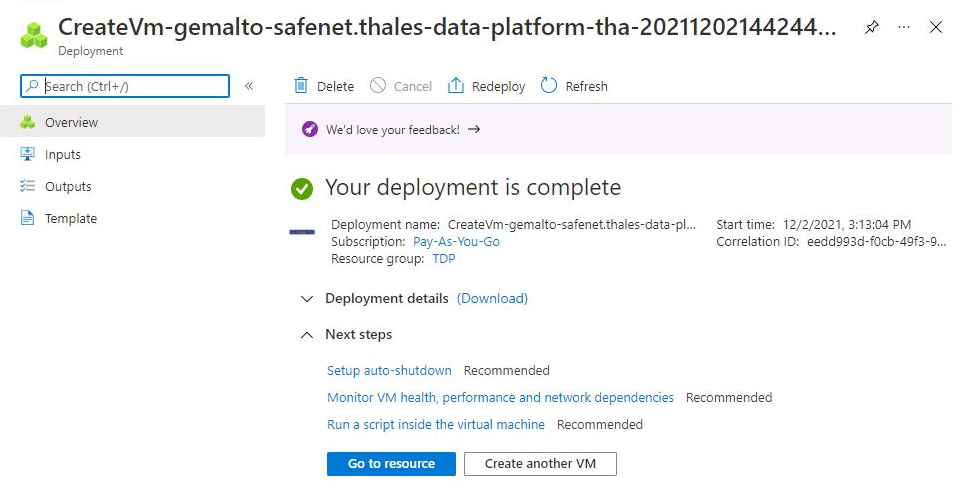Click the Create another VM button
The image size is (963, 500).
coord(540,464)
